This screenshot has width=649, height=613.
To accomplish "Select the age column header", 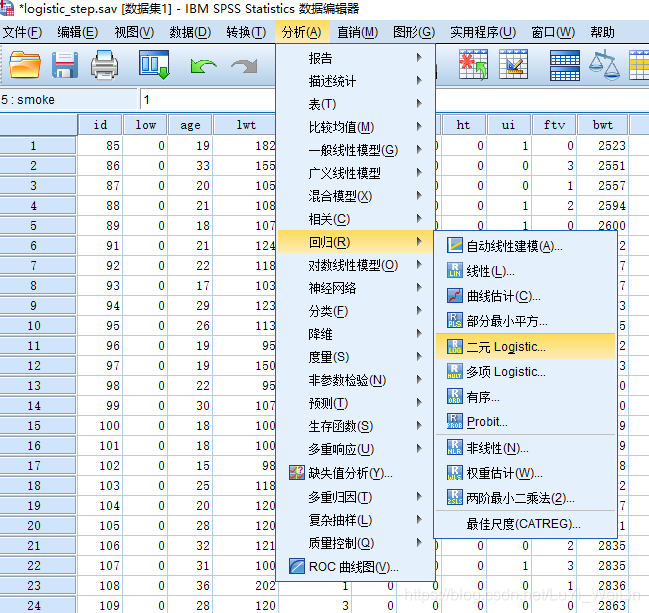I will pyautogui.click(x=190, y=125).
